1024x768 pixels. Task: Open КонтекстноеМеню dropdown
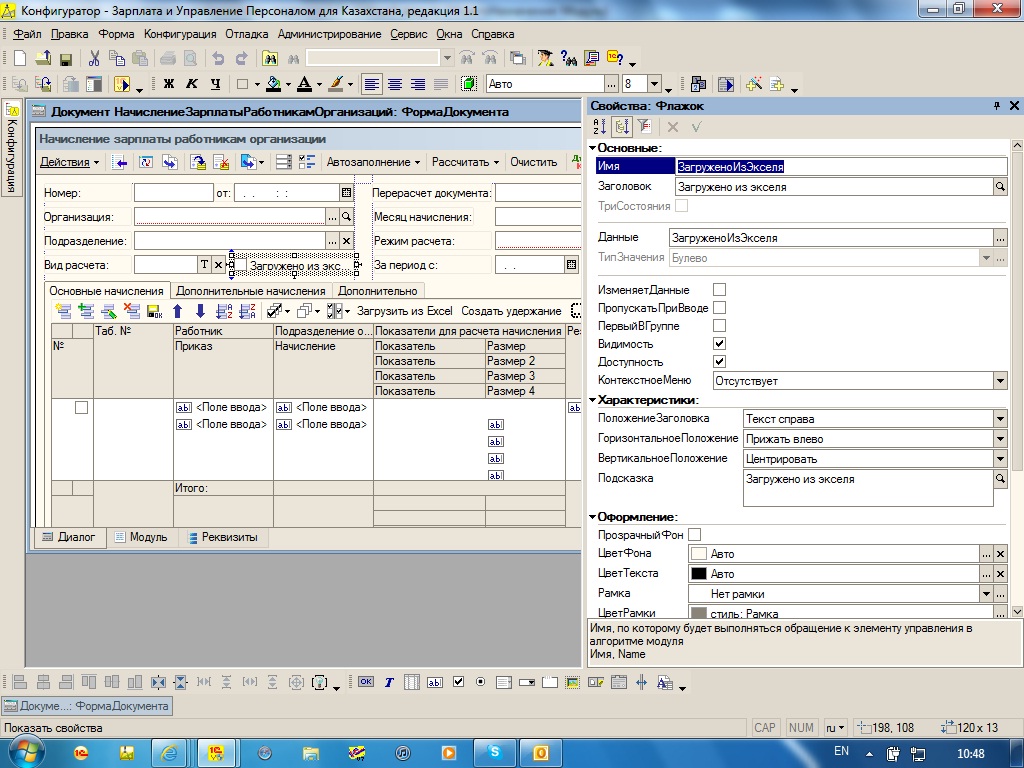click(x=1000, y=381)
